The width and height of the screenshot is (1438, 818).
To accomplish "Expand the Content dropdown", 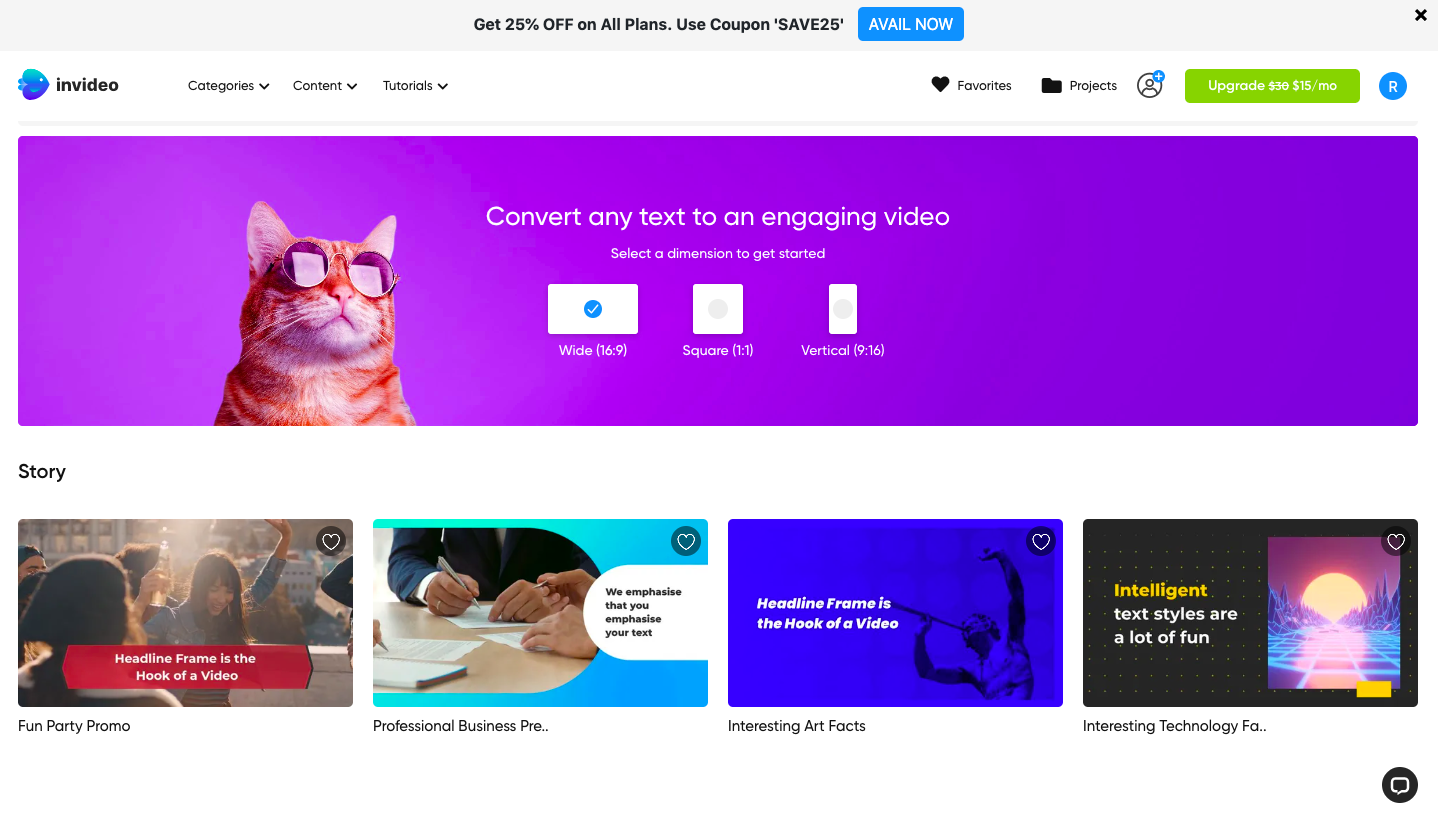I will pos(325,86).
